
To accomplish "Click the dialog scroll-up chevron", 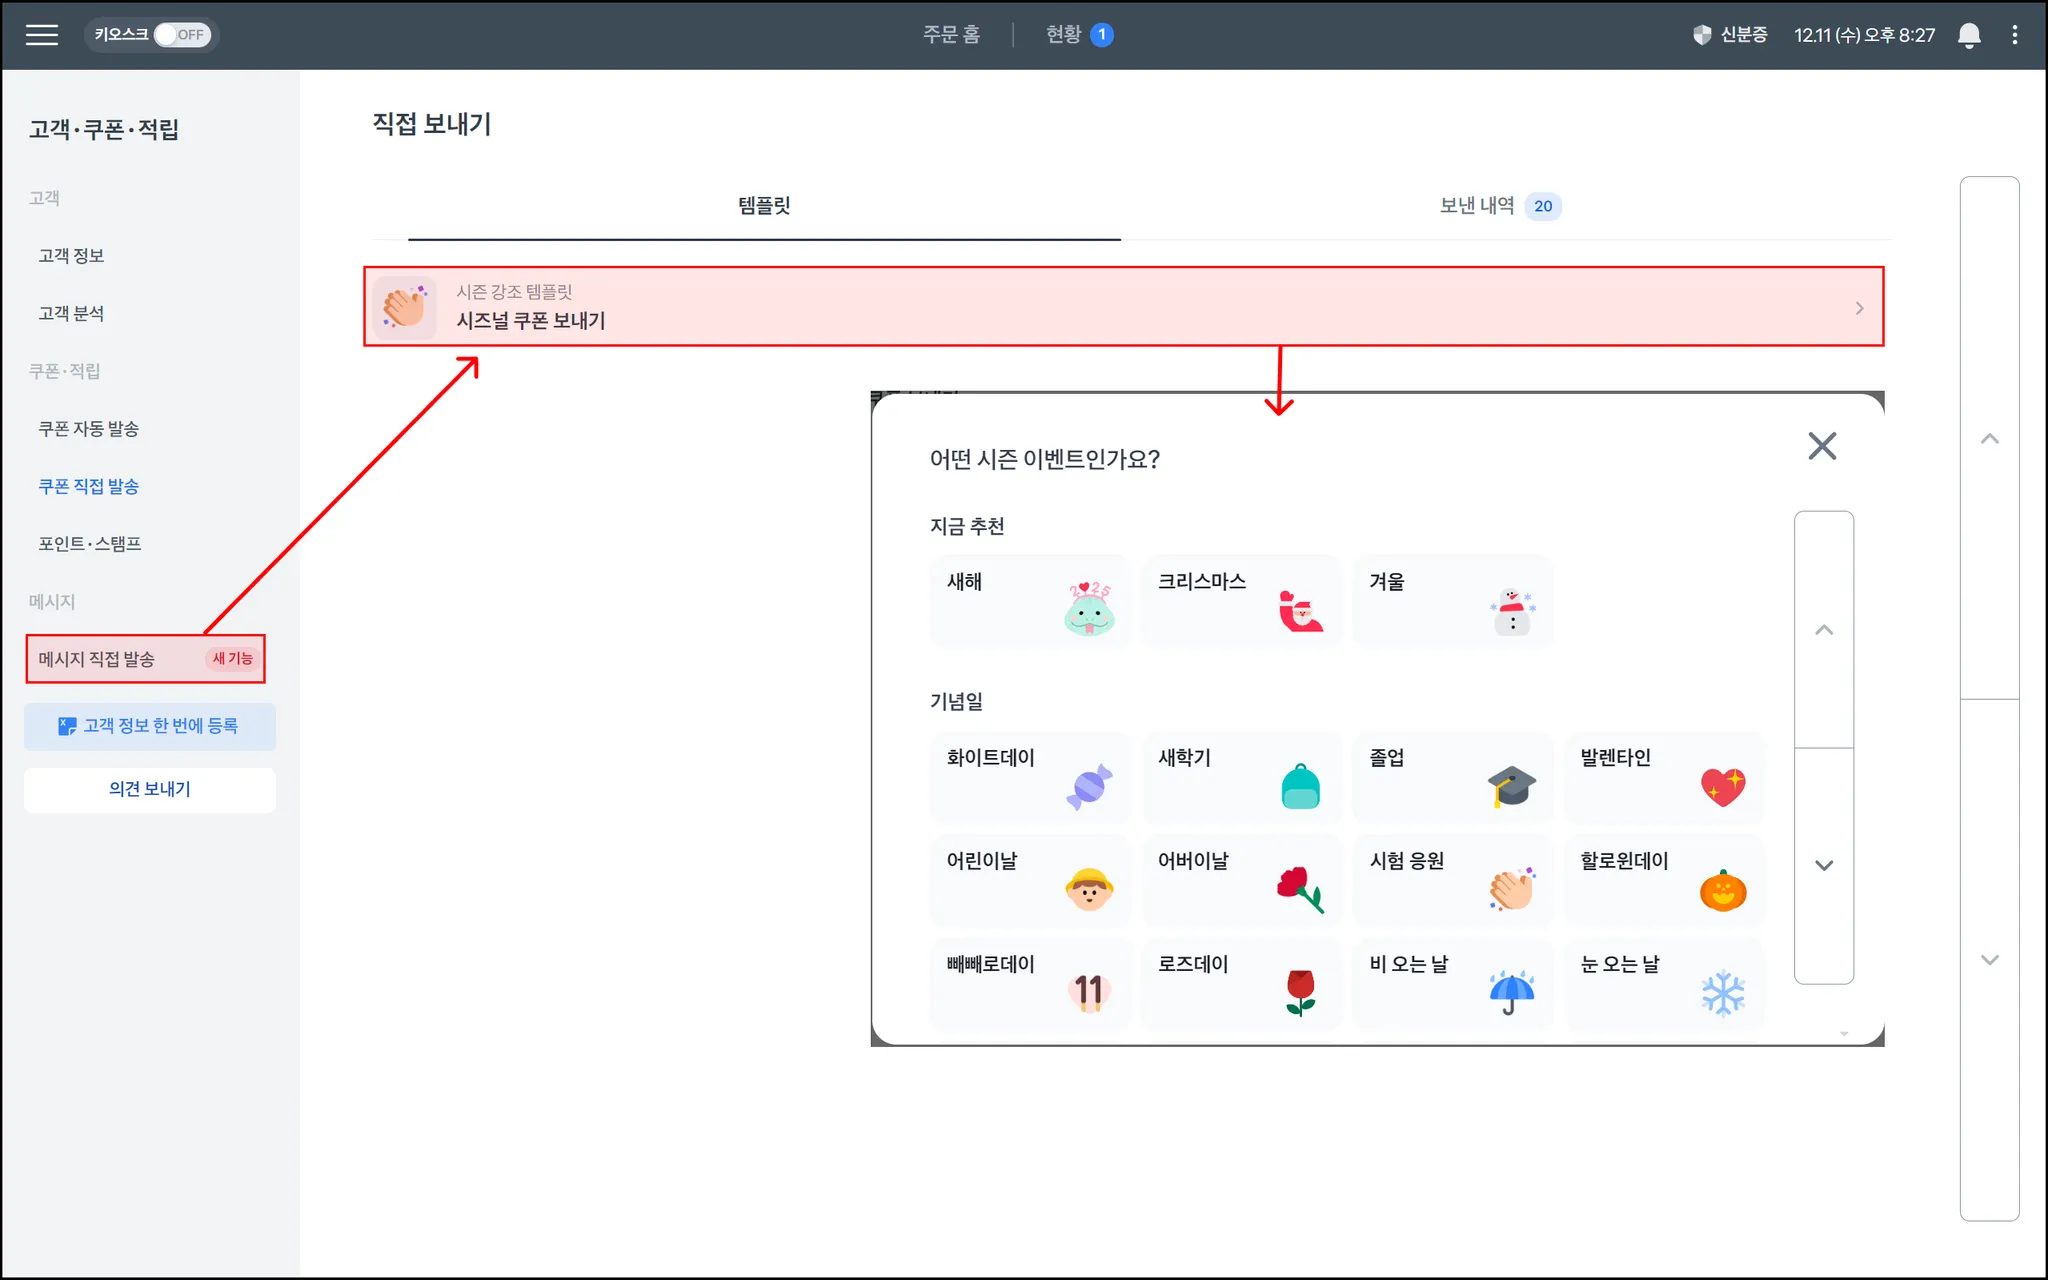I will 1824,630.
